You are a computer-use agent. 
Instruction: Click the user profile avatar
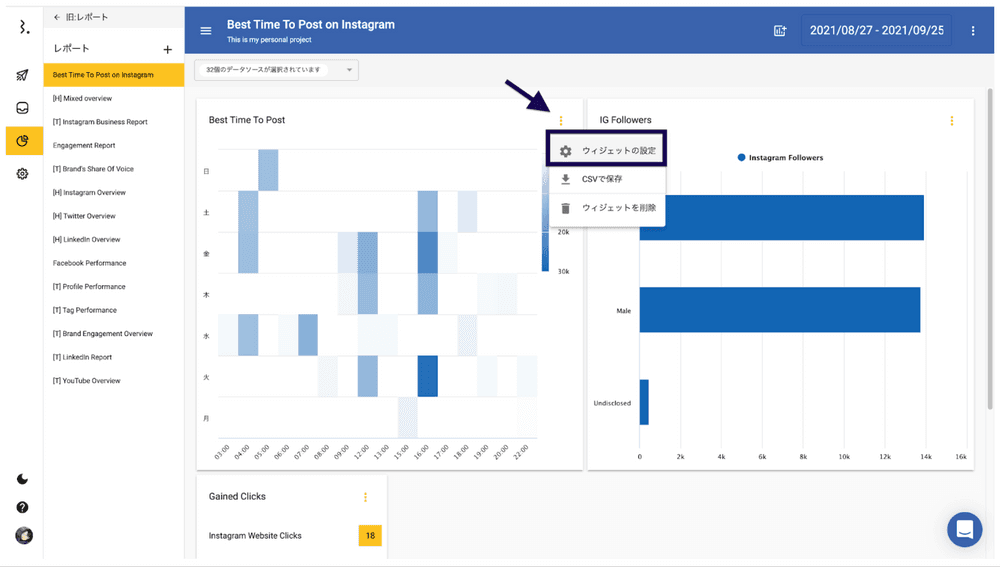(x=23, y=536)
